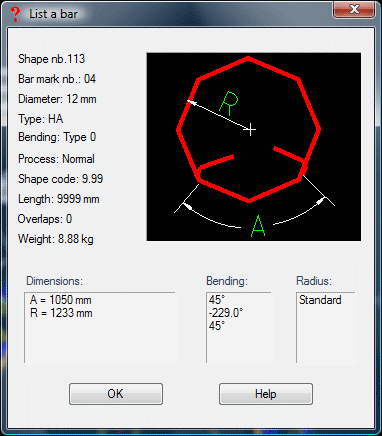
Task: Click the Diameter: 12 mm label
Action: [x=57, y=99]
